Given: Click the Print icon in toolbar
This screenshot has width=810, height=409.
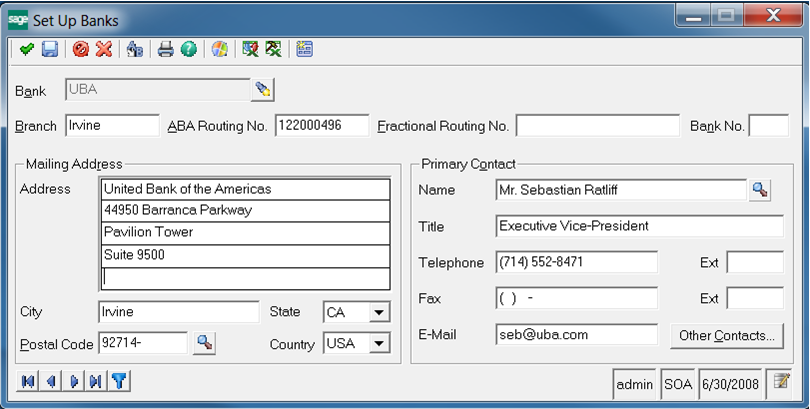Looking at the screenshot, I should point(166,49).
